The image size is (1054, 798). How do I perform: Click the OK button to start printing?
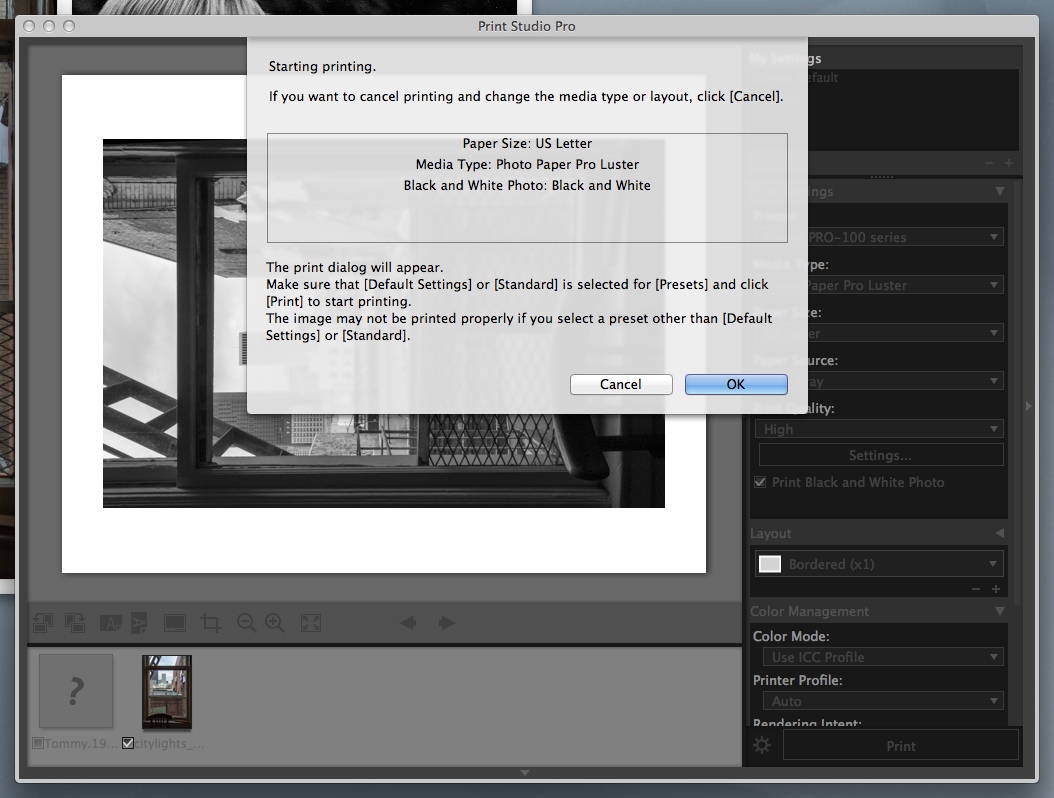point(735,384)
